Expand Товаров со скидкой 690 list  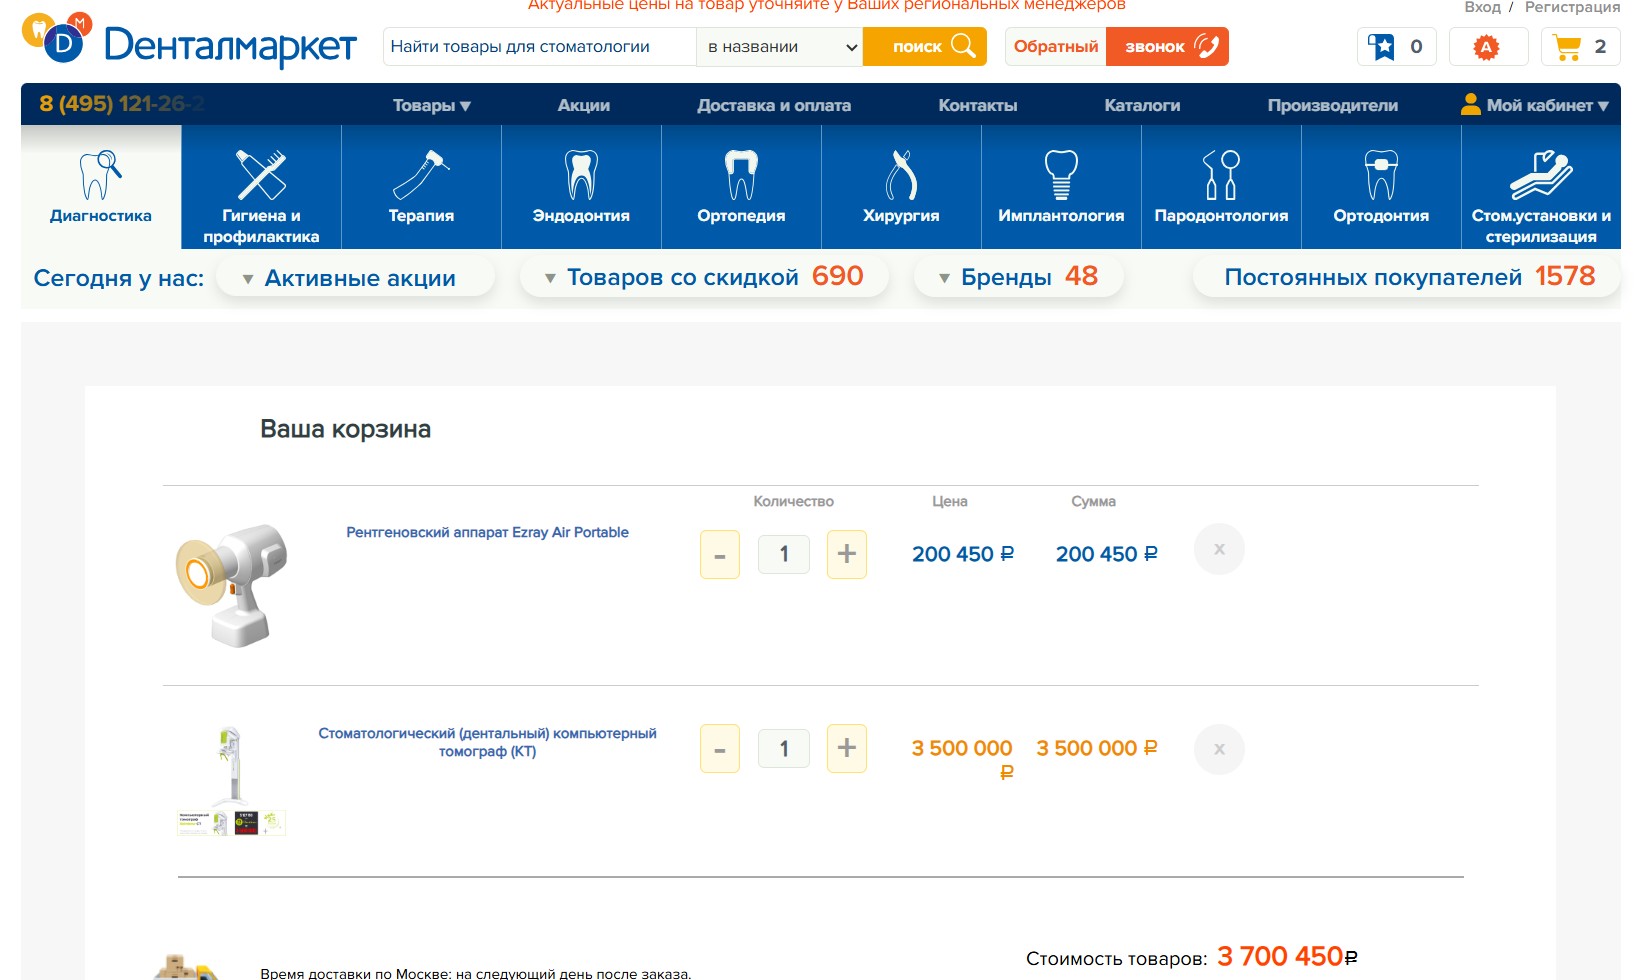point(704,277)
